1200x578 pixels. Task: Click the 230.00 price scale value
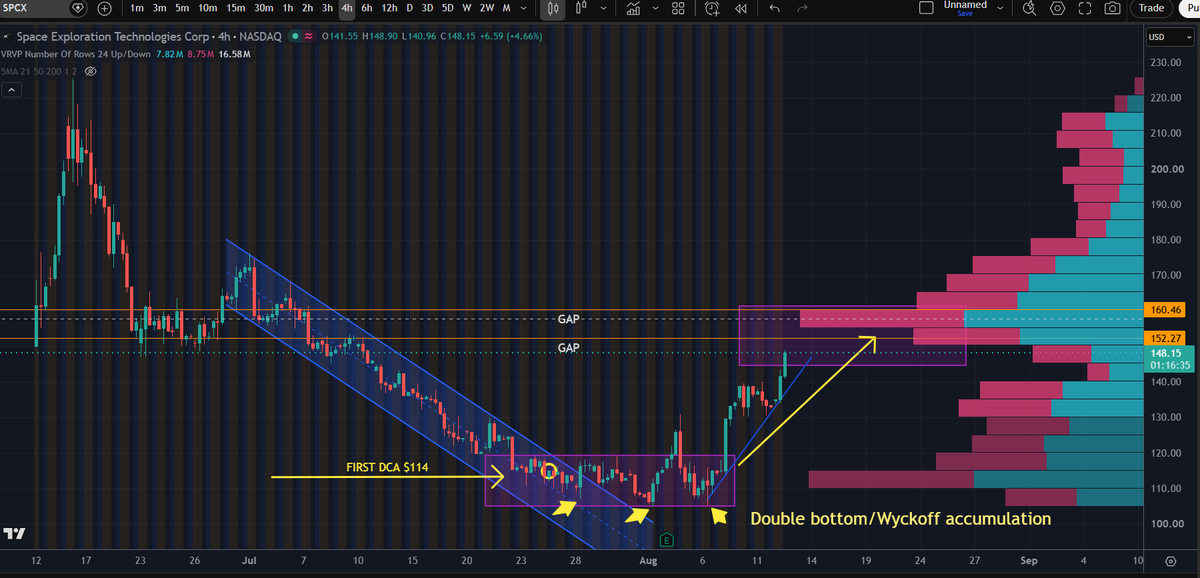(x=1165, y=62)
